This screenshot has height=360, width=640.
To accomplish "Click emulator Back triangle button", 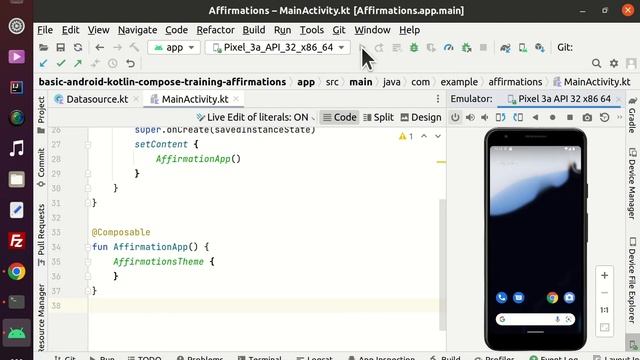I will coord(535,118).
